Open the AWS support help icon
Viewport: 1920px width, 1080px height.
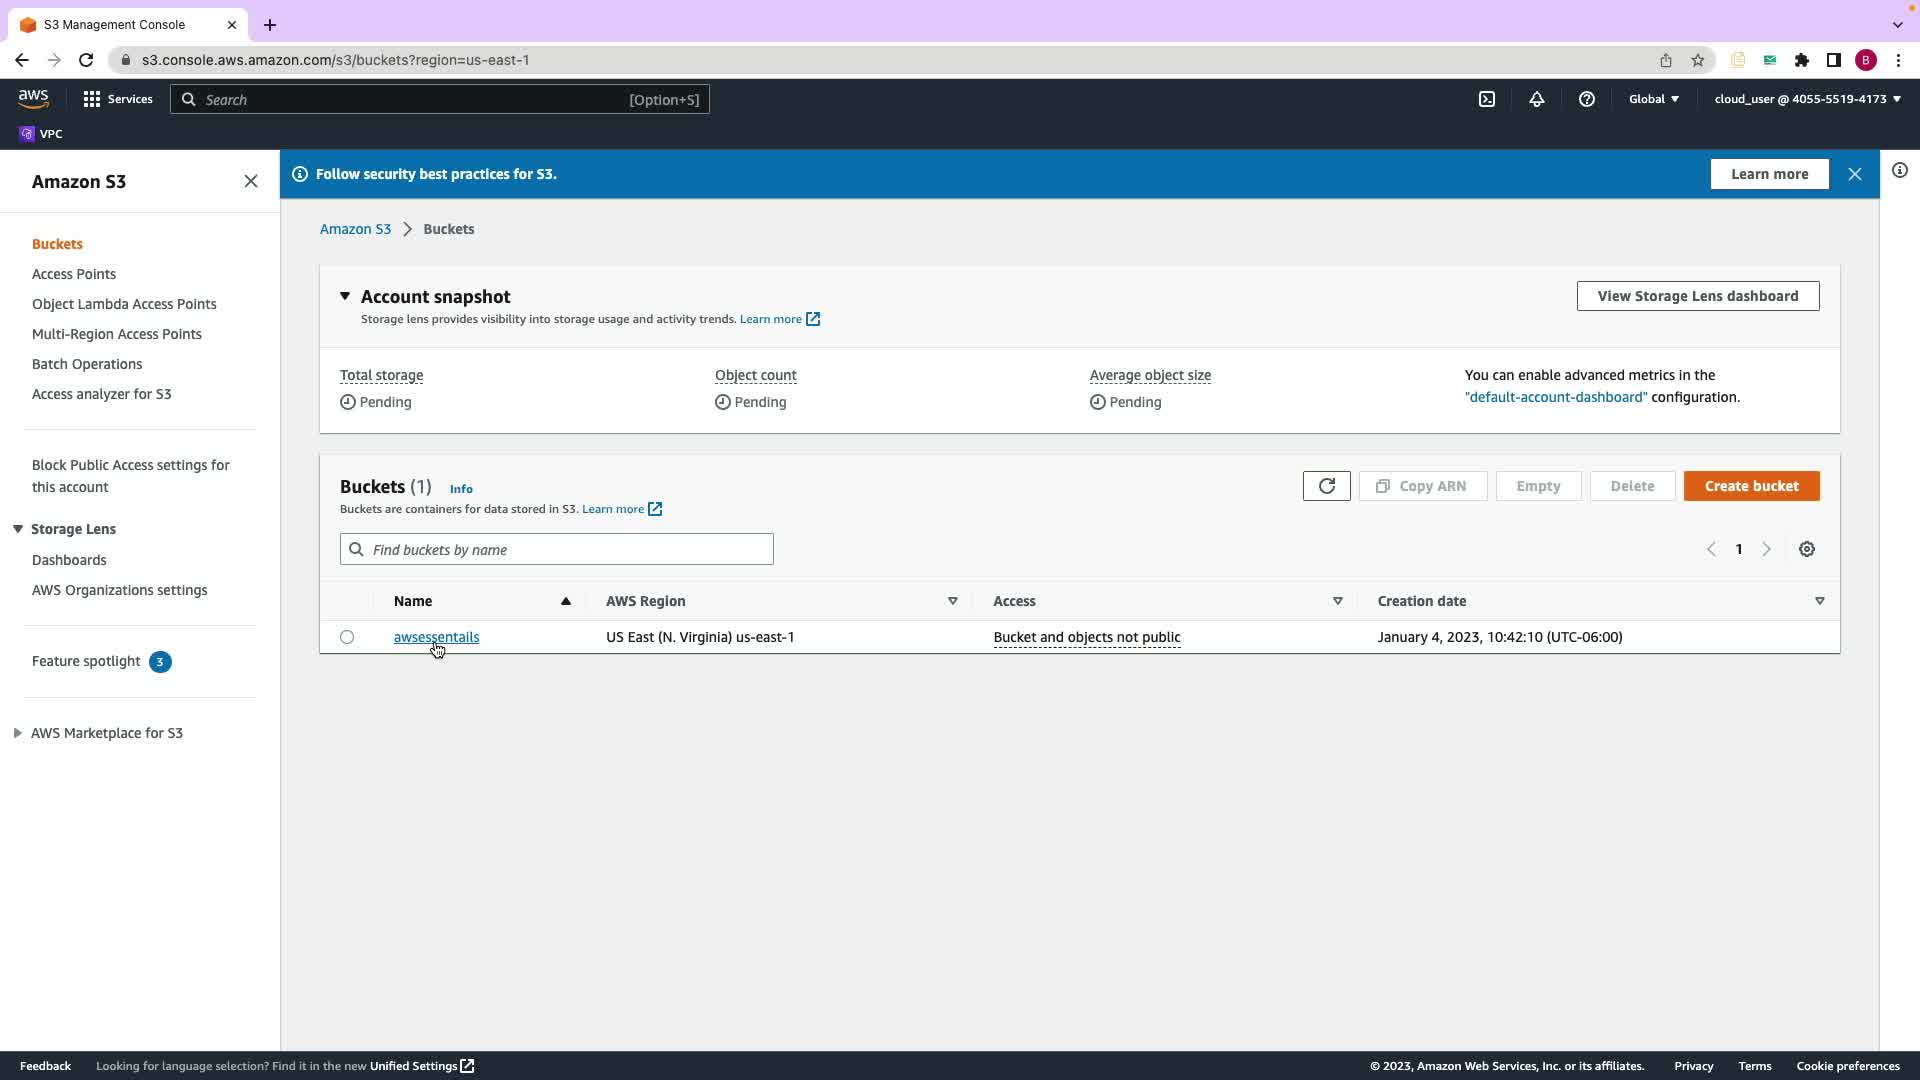coord(1586,99)
